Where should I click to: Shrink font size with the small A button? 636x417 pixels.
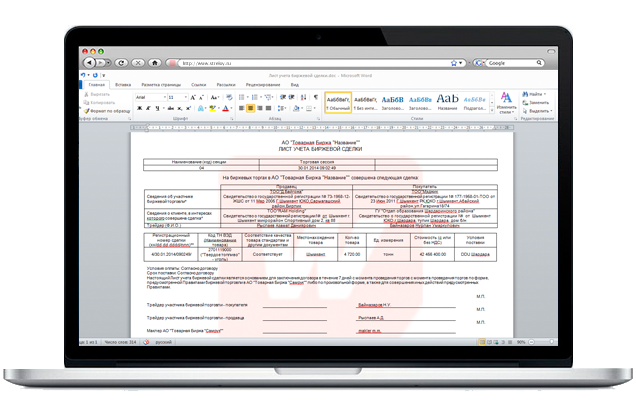pos(201,97)
